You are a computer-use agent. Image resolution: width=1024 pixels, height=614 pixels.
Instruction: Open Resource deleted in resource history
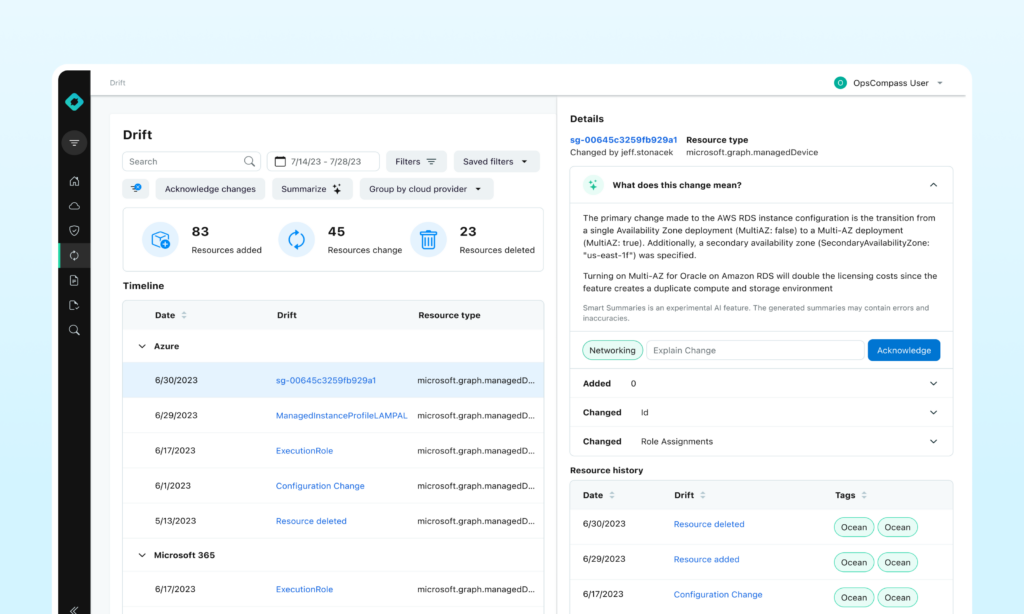click(x=709, y=524)
